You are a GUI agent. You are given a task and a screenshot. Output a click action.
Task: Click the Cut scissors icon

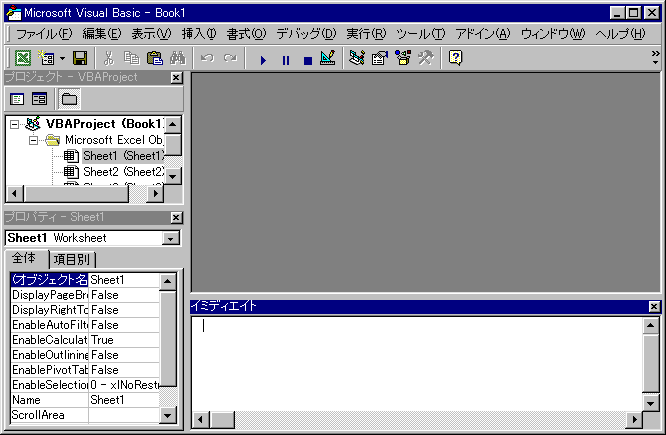point(109,58)
